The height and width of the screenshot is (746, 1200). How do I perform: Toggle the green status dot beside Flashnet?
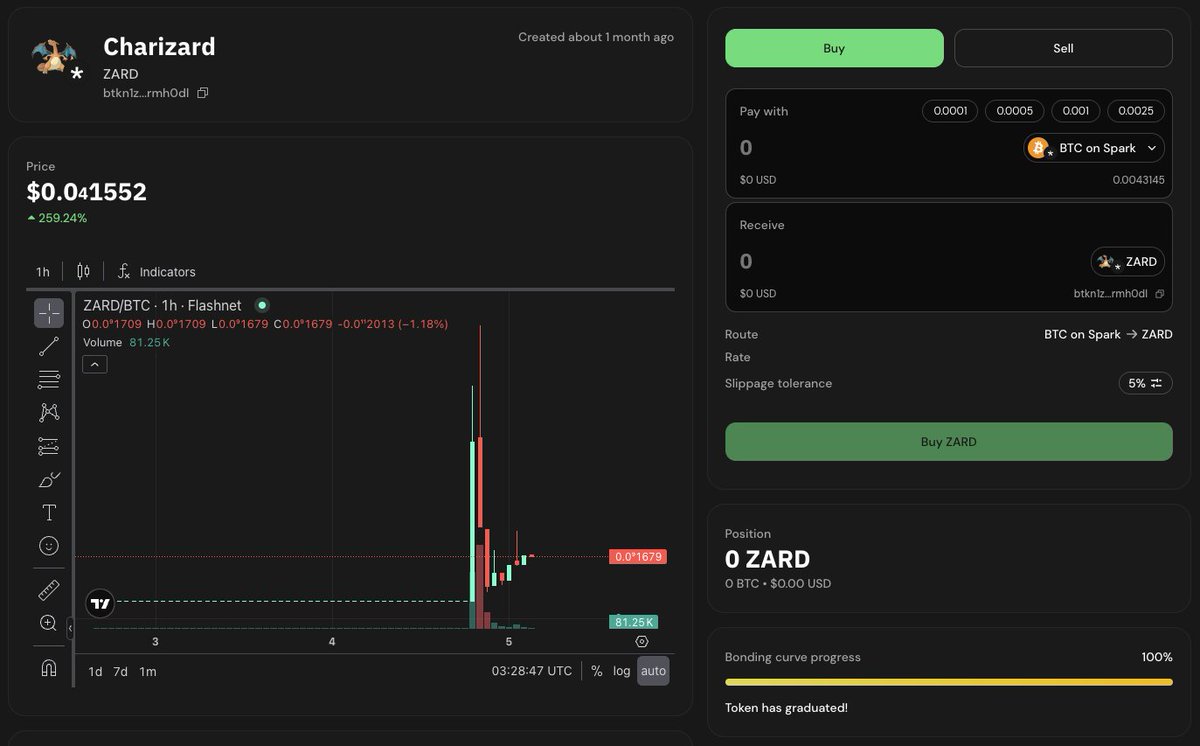point(262,305)
